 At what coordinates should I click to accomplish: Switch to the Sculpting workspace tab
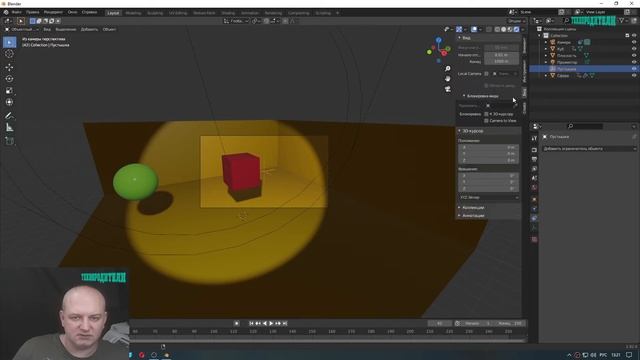[x=155, y=13]
